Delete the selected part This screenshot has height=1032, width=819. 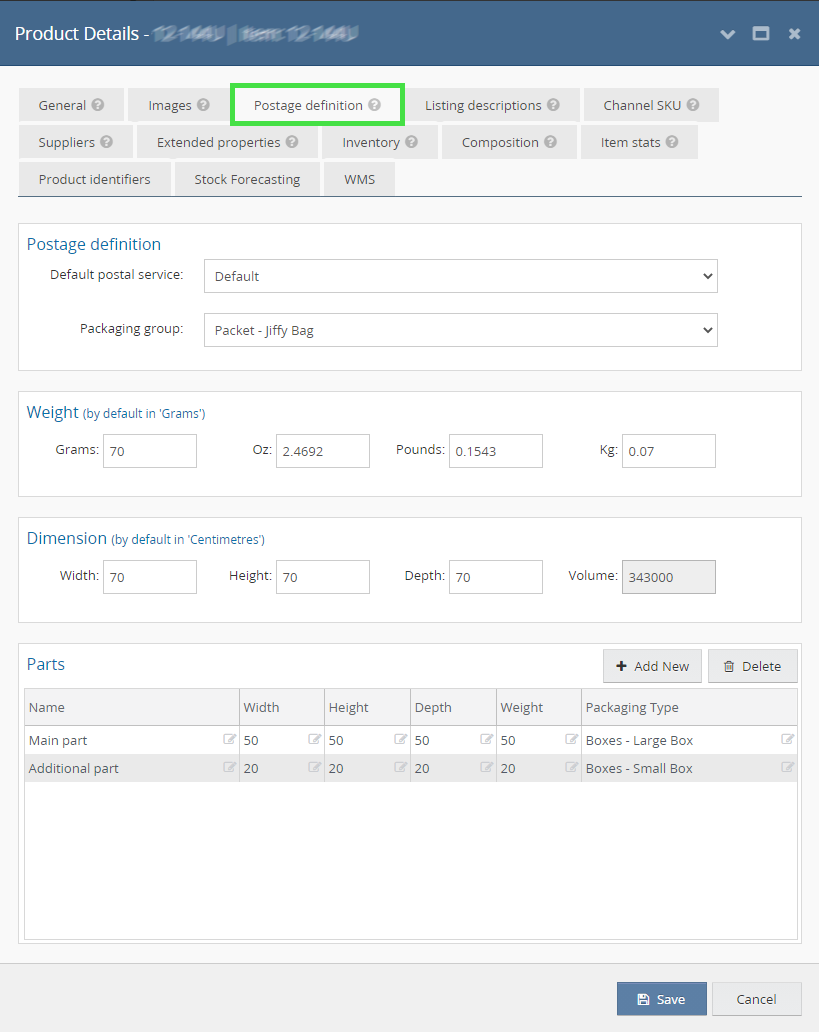[x=752, y=666]
